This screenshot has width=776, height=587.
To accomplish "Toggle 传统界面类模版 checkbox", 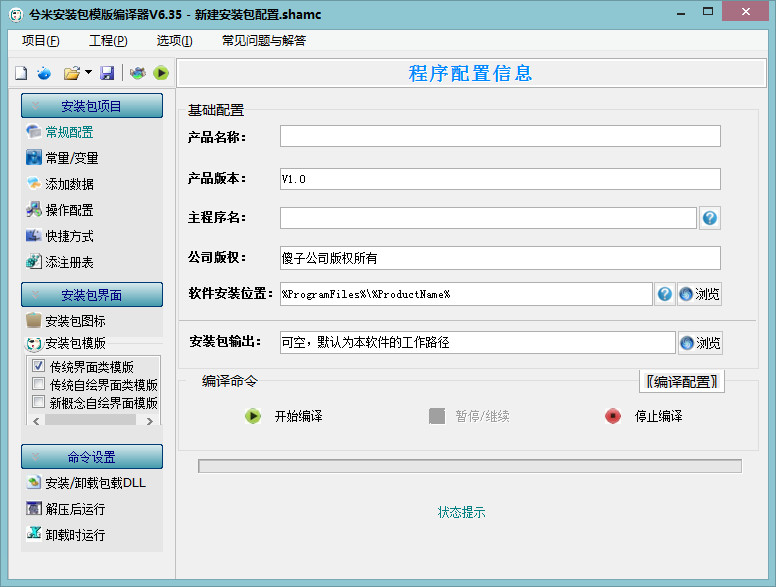I will [x=38, y=366].
